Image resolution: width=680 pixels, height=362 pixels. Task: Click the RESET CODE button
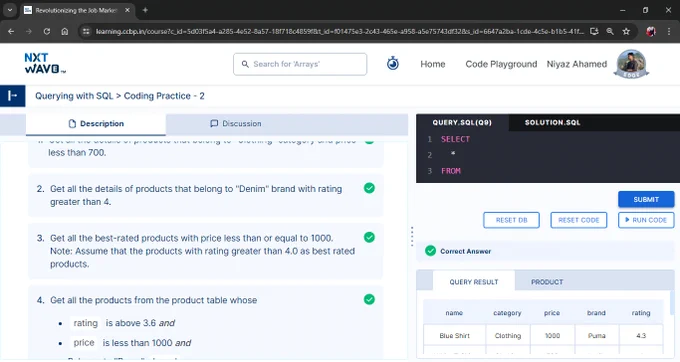579,220
